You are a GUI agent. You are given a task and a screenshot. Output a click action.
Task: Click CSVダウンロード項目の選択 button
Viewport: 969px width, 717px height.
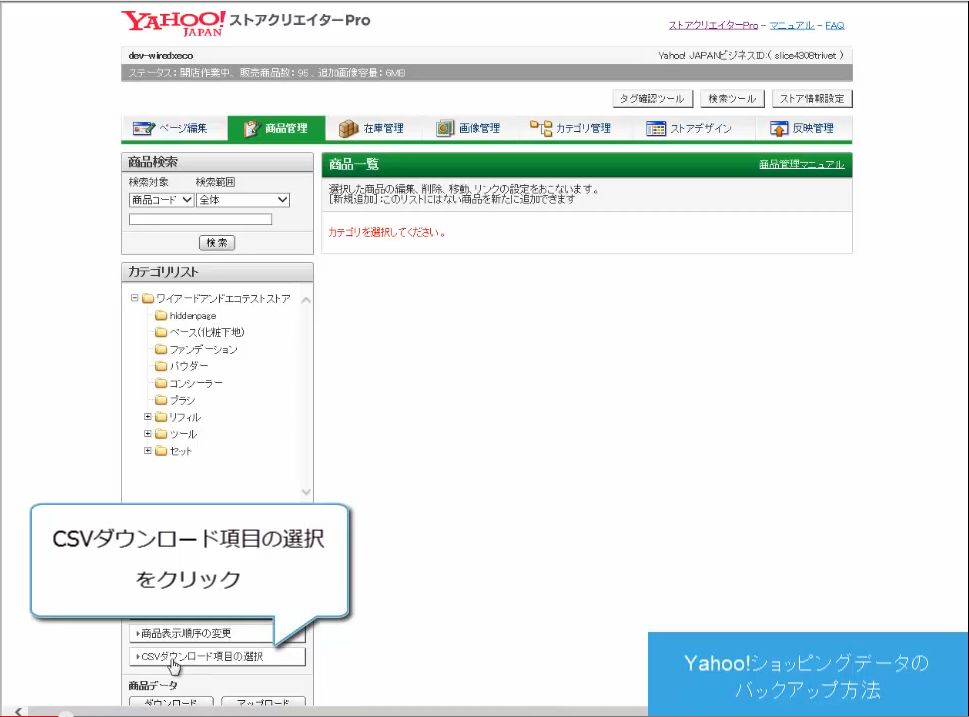pyautogui.click(x=217, y=656)
